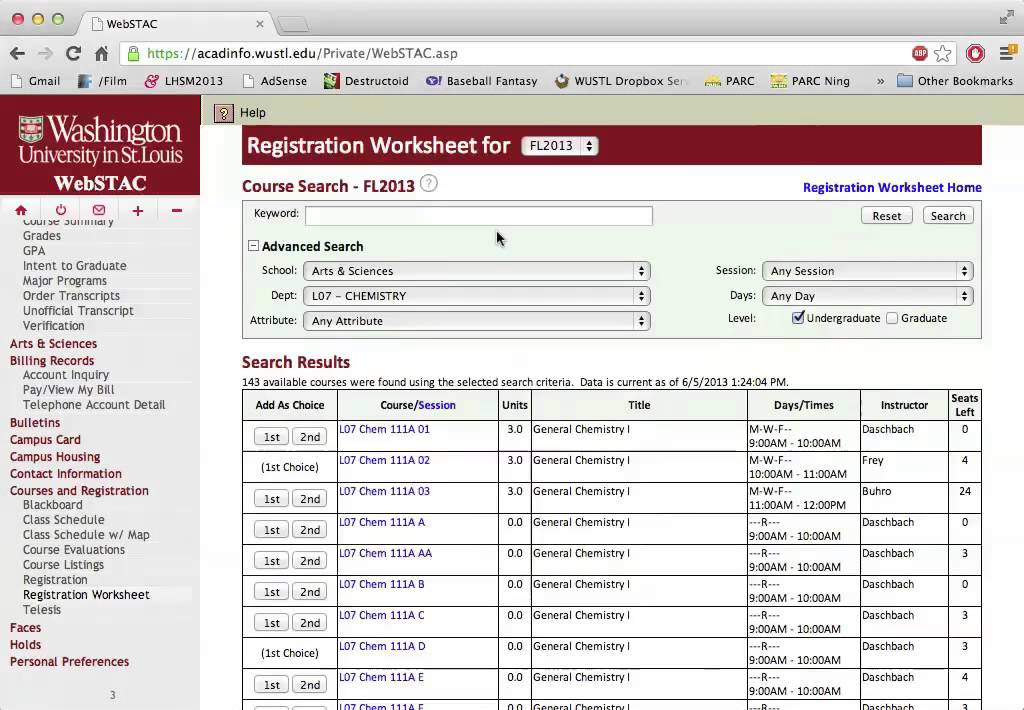Click the logout power icon in sidebar toolbar
The height and width of the screenshot is (710, 1024).
pyautogui.click(x=60, y=210)
